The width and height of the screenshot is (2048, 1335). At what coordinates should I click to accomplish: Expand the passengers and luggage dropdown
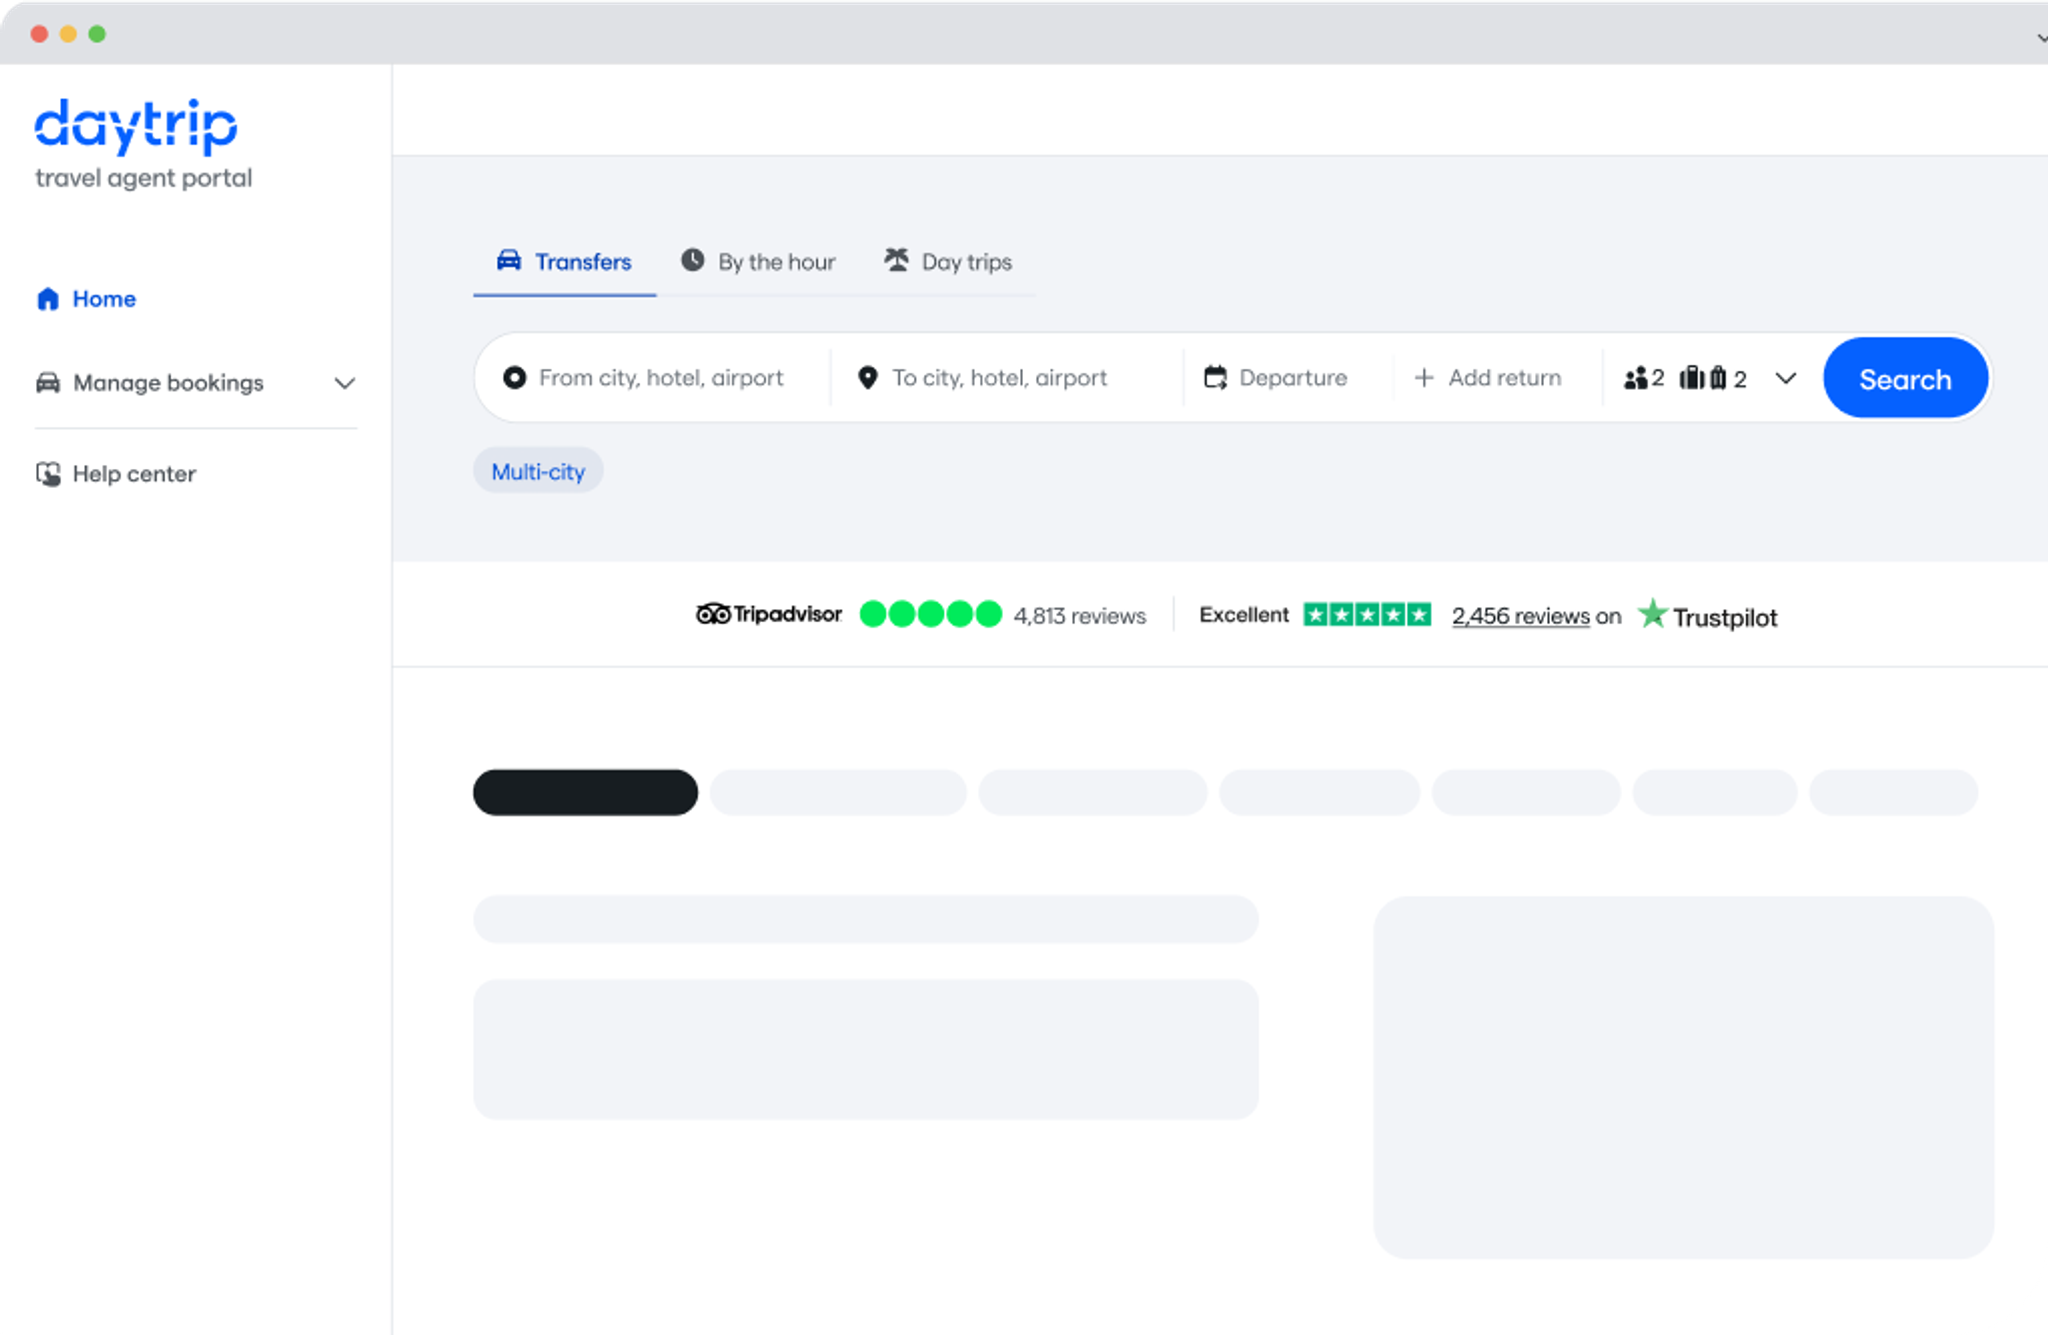(x=1786, y=378)
